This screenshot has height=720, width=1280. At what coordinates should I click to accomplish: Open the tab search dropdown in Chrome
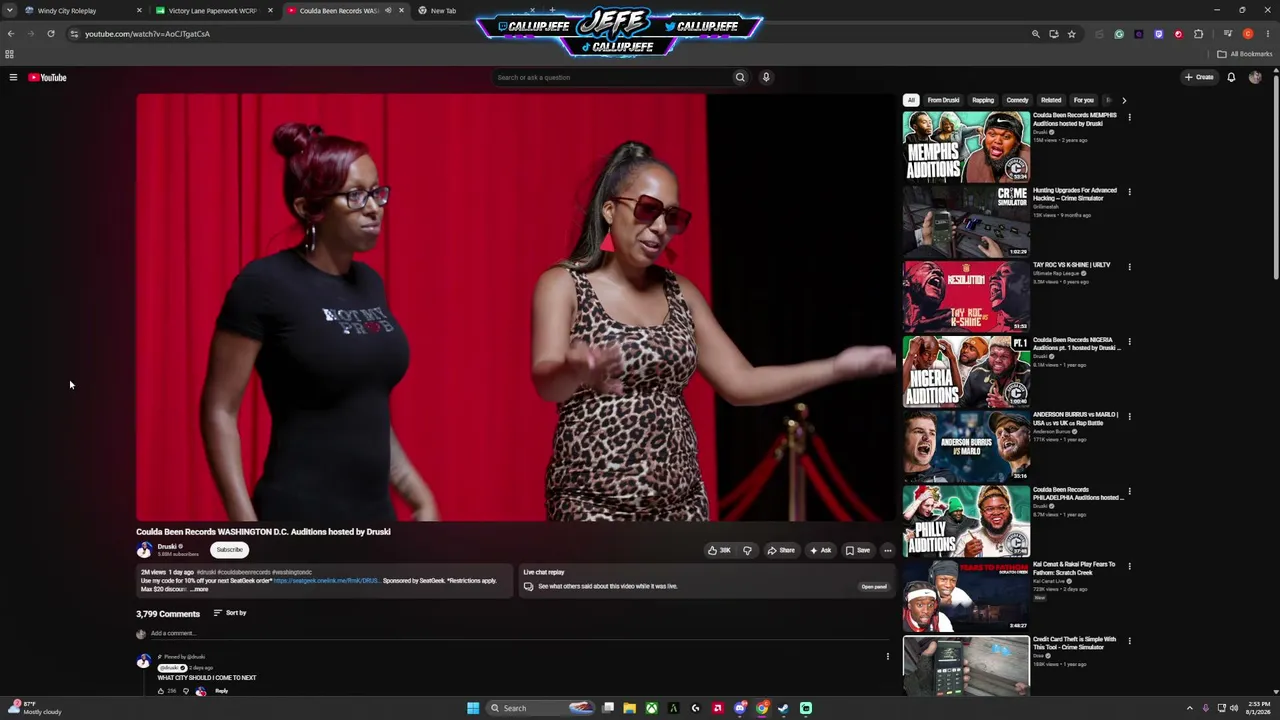[10, 11]
